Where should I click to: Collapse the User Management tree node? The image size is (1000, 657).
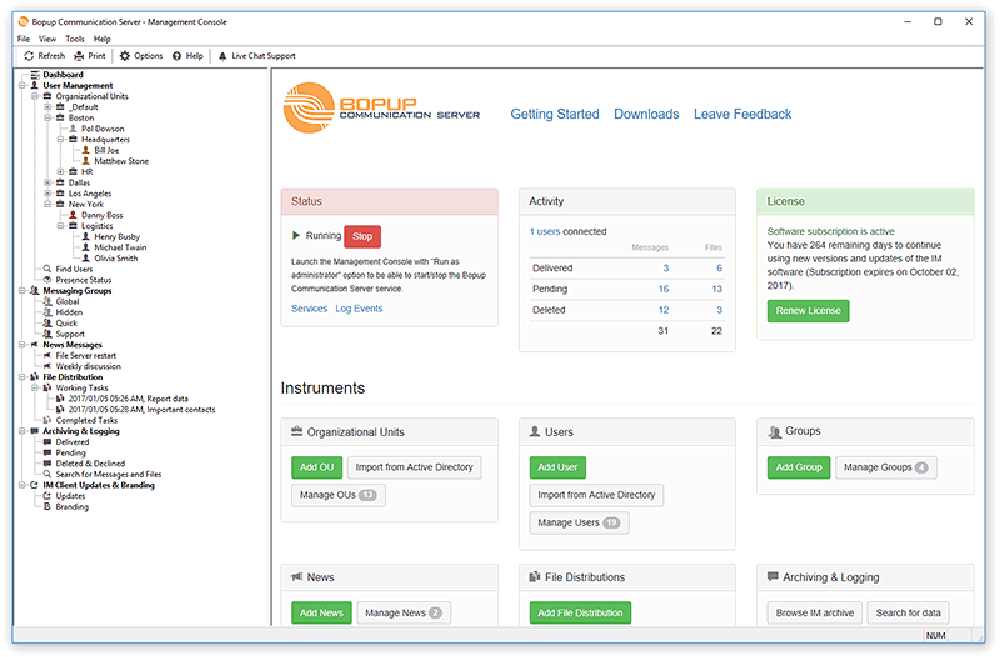point(22,85)
